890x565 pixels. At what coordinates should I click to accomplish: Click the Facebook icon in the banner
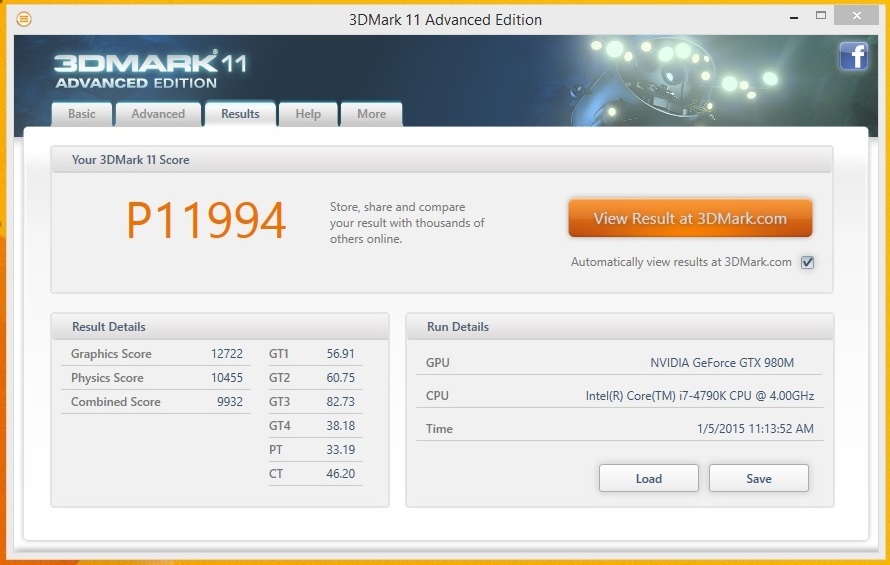(x=853, y=56)
